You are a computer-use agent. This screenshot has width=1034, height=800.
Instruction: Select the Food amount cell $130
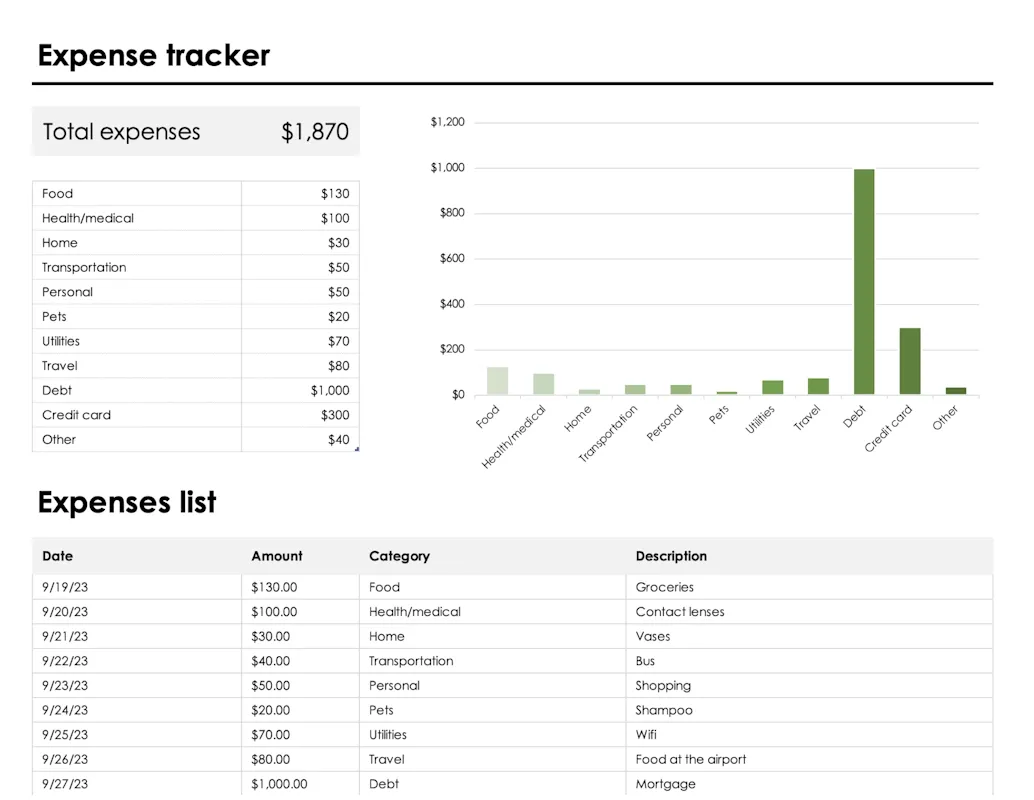(x=301, y=193)
